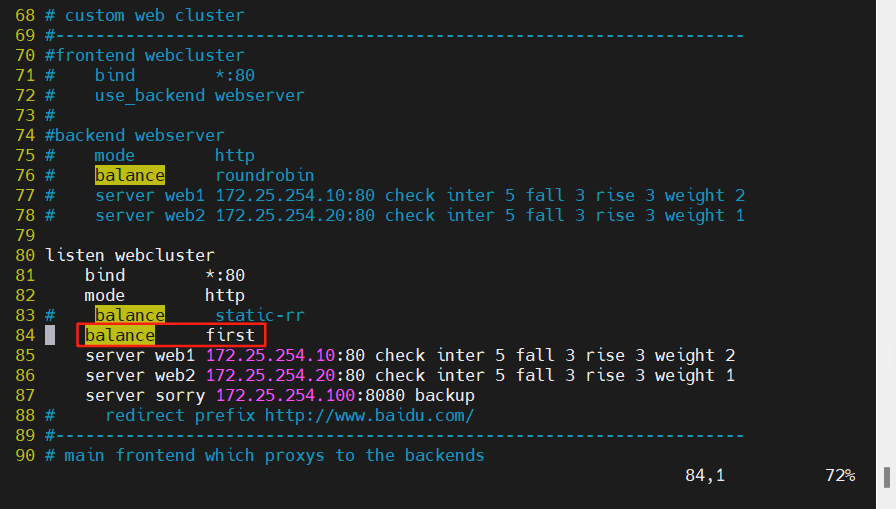Click line number 73
The width and height of the screenshot is (896, 509).
(25, 115)
